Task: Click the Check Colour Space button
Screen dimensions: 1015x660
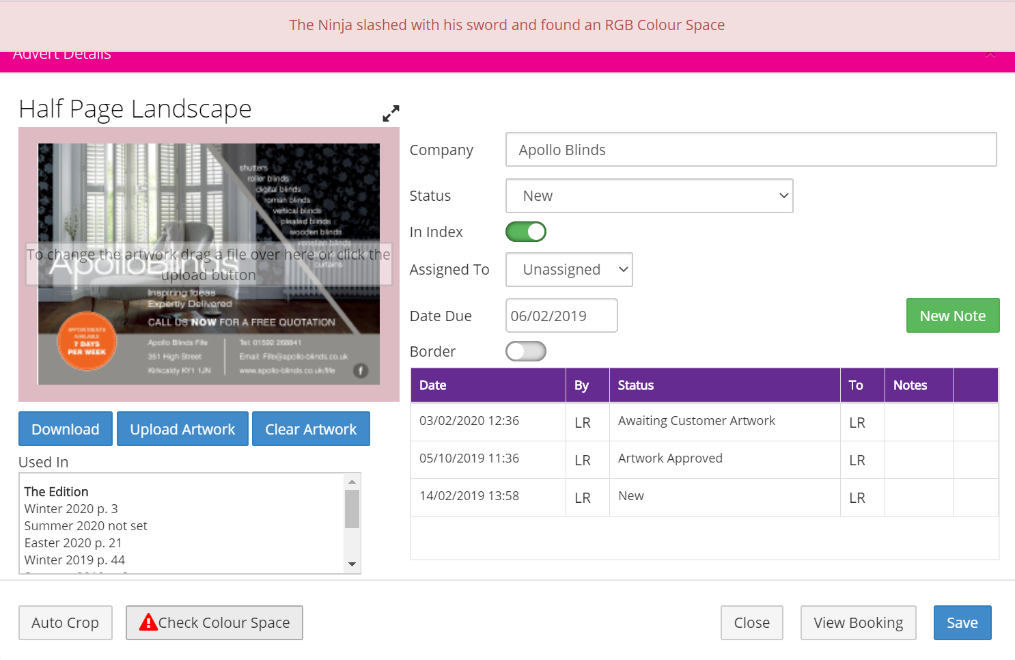Action: point(214,622)
